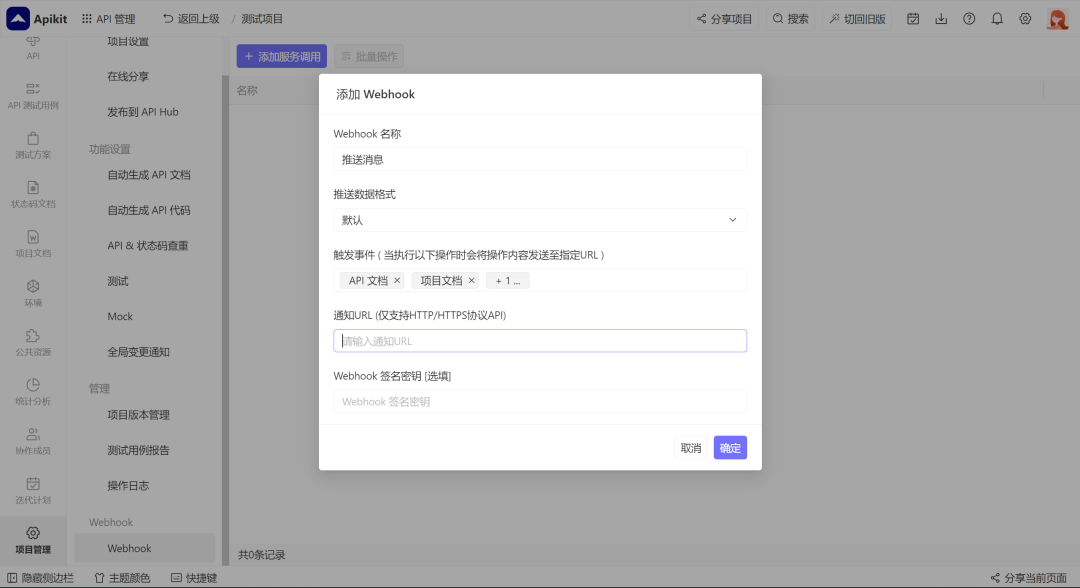Open the 推送数据格式 dropdown showing 默认
Screen dimensions: 1080x588
coord(540,219)
